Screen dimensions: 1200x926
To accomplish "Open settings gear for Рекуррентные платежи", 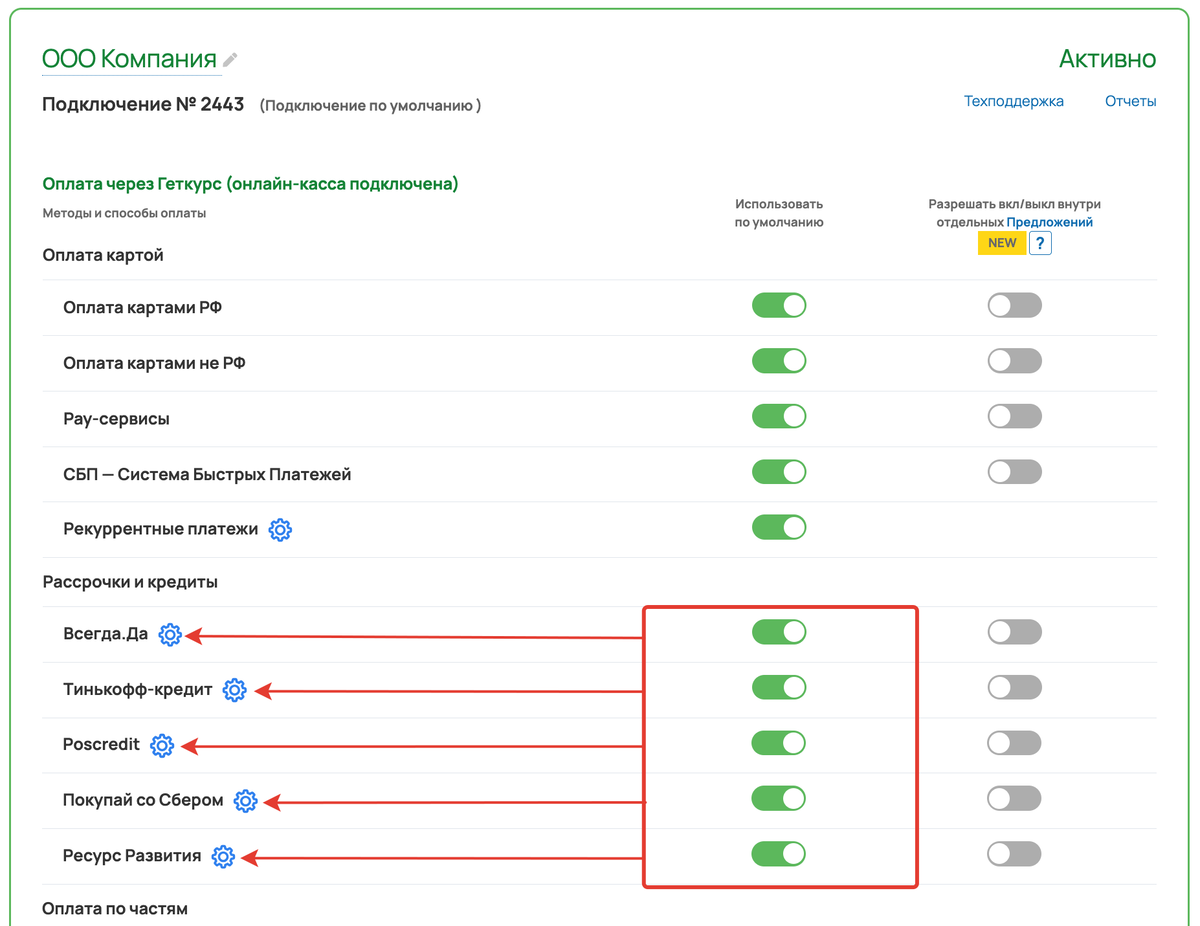I will pyautogui.click(x=280, y=529).
